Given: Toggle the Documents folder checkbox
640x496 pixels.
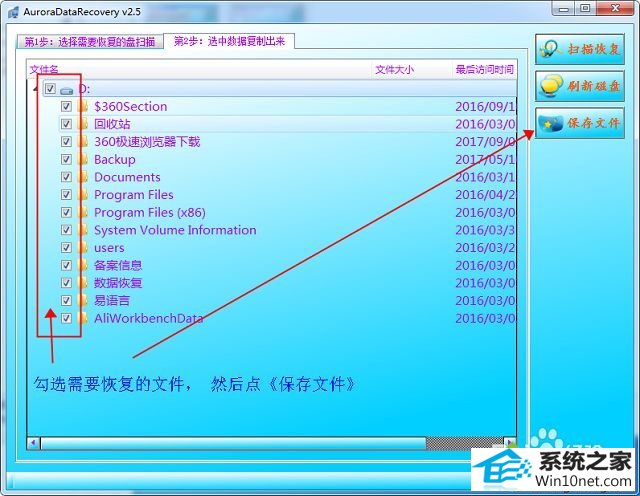Looking at the screenshot, I should [x=66, y=177].
